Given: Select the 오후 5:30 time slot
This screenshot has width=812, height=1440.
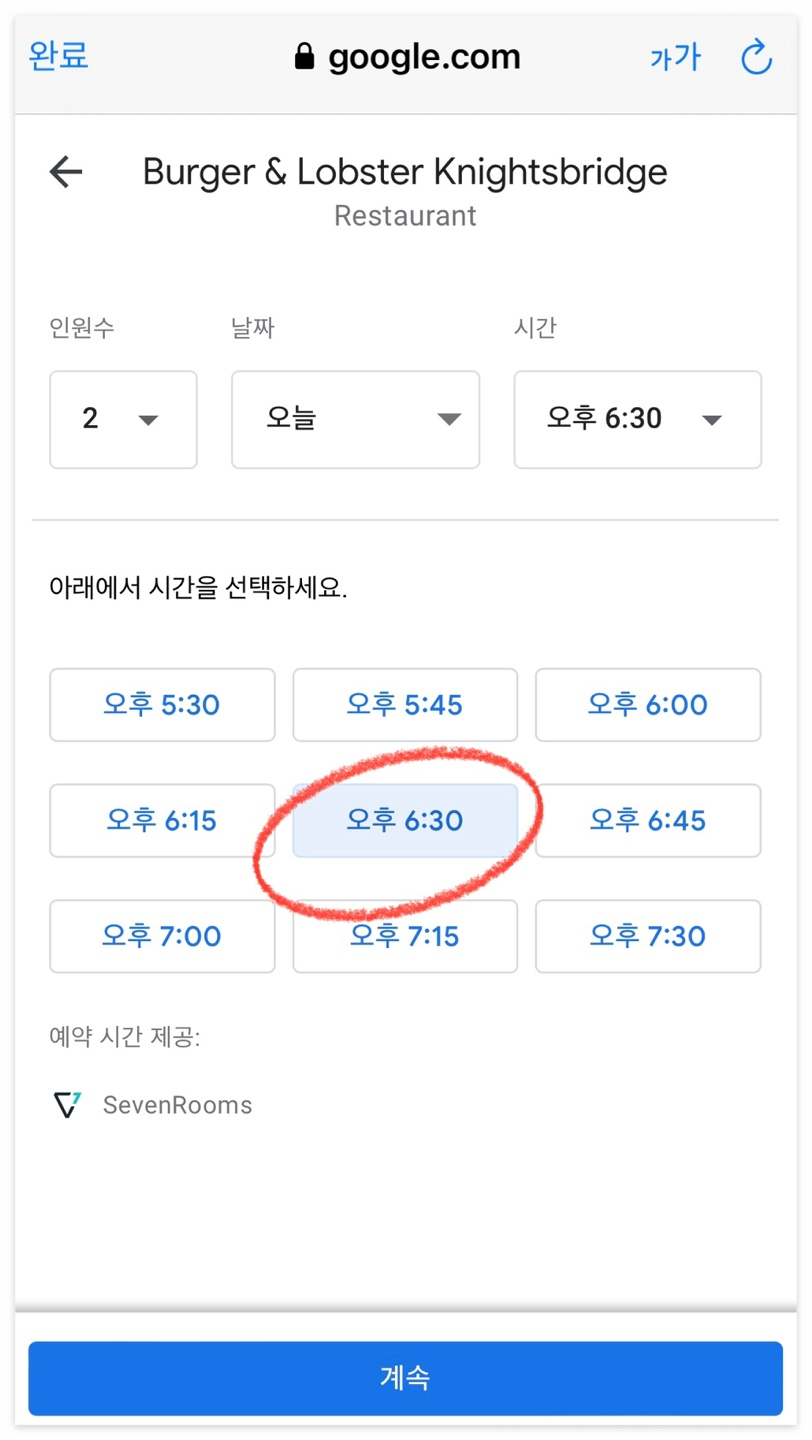Looking at the screenshot, I should coord(162,705).
